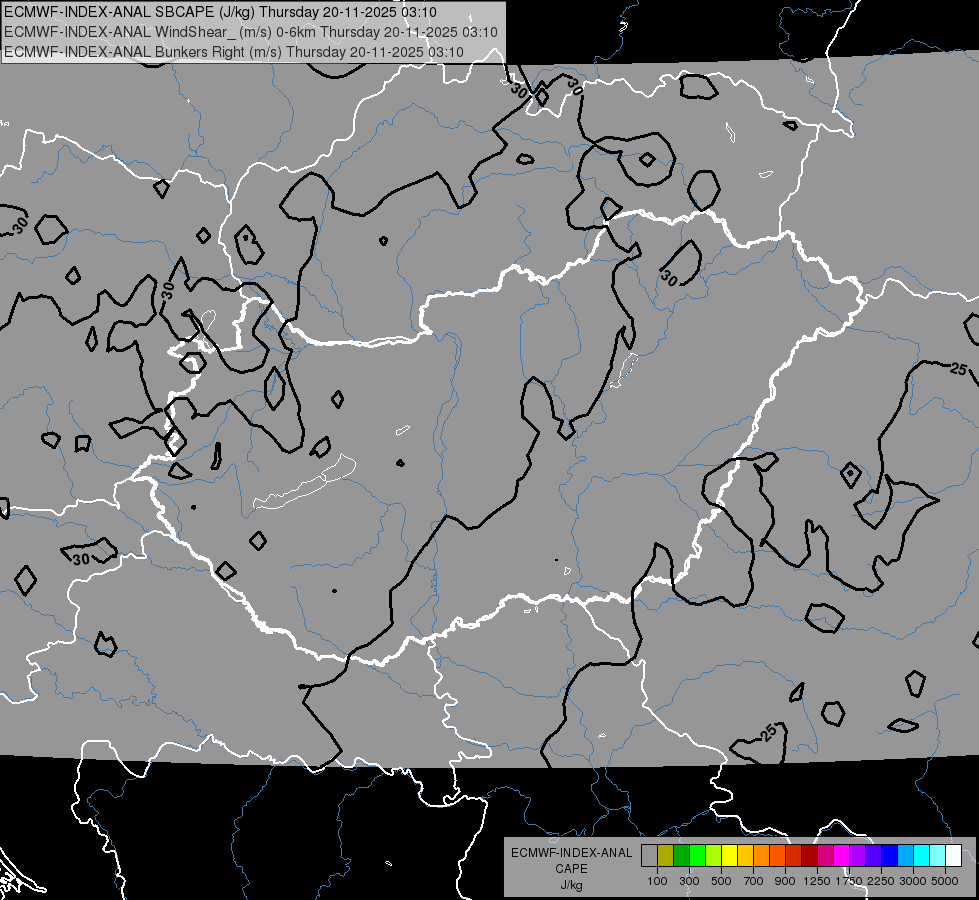Choose the dark red legend swatch
Viewport: 979px width, 900px height.
[809, 855]
